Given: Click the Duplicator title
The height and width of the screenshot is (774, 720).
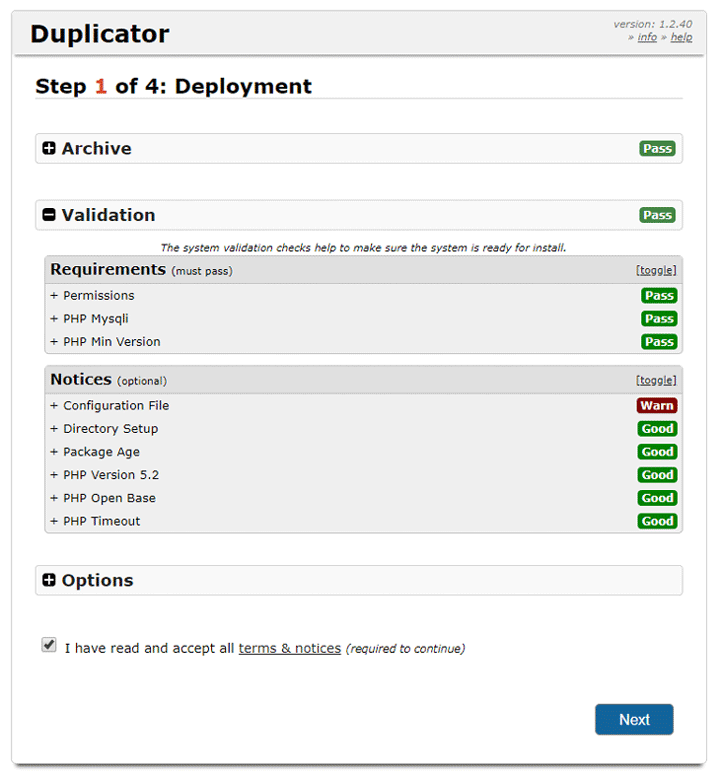Looking at the screenshot, I should tap(100, 34).
